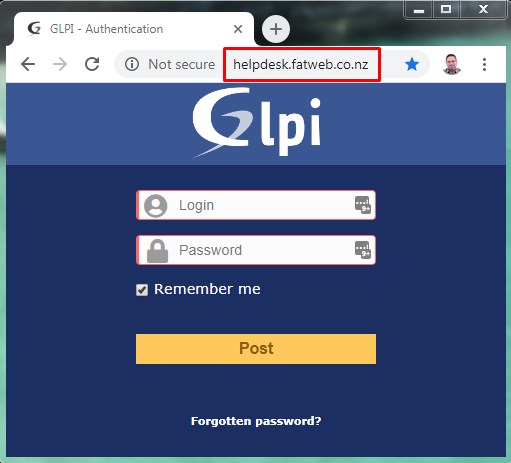The image size is (511, 463).
Task: Reload the GLPI page
Action: [92, 64]
